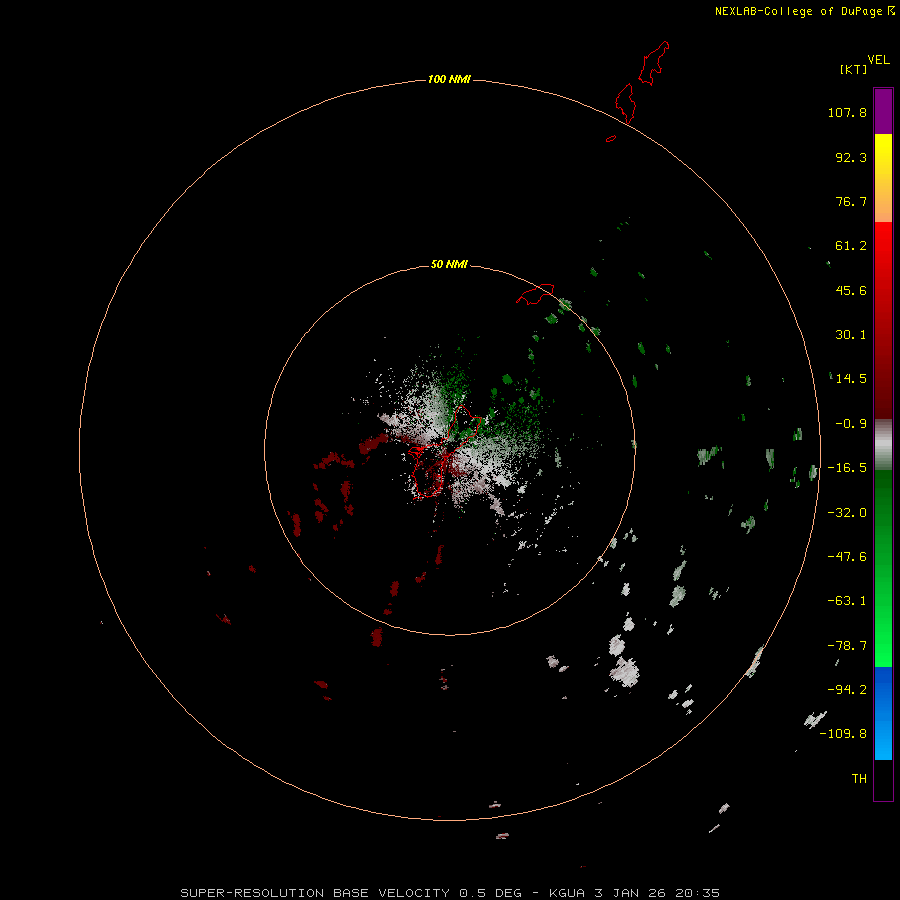Image resolution: width=900 pixels, height=900 pixels.
Task: Click the 76.7 scale value
Action: point(851,201)
